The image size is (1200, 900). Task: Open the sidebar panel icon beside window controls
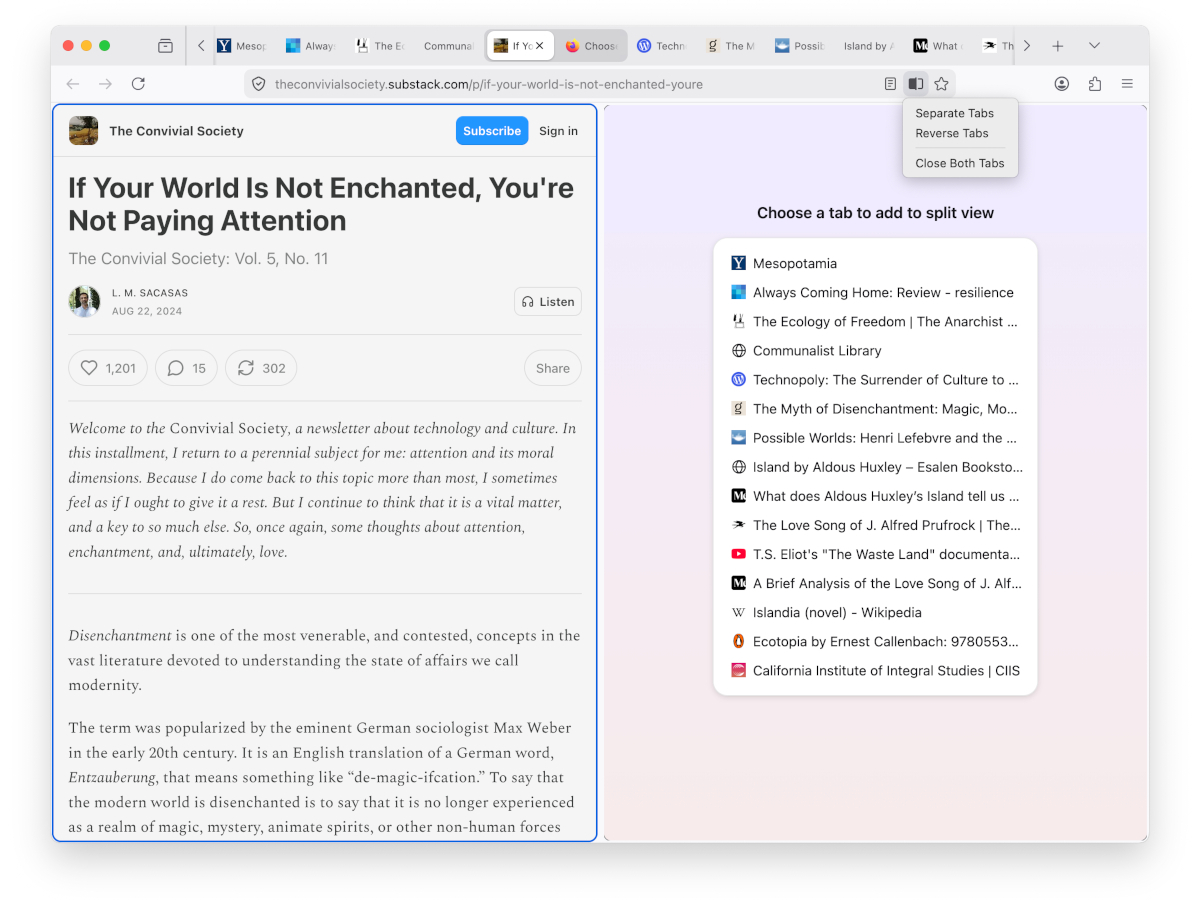[166, 46]
